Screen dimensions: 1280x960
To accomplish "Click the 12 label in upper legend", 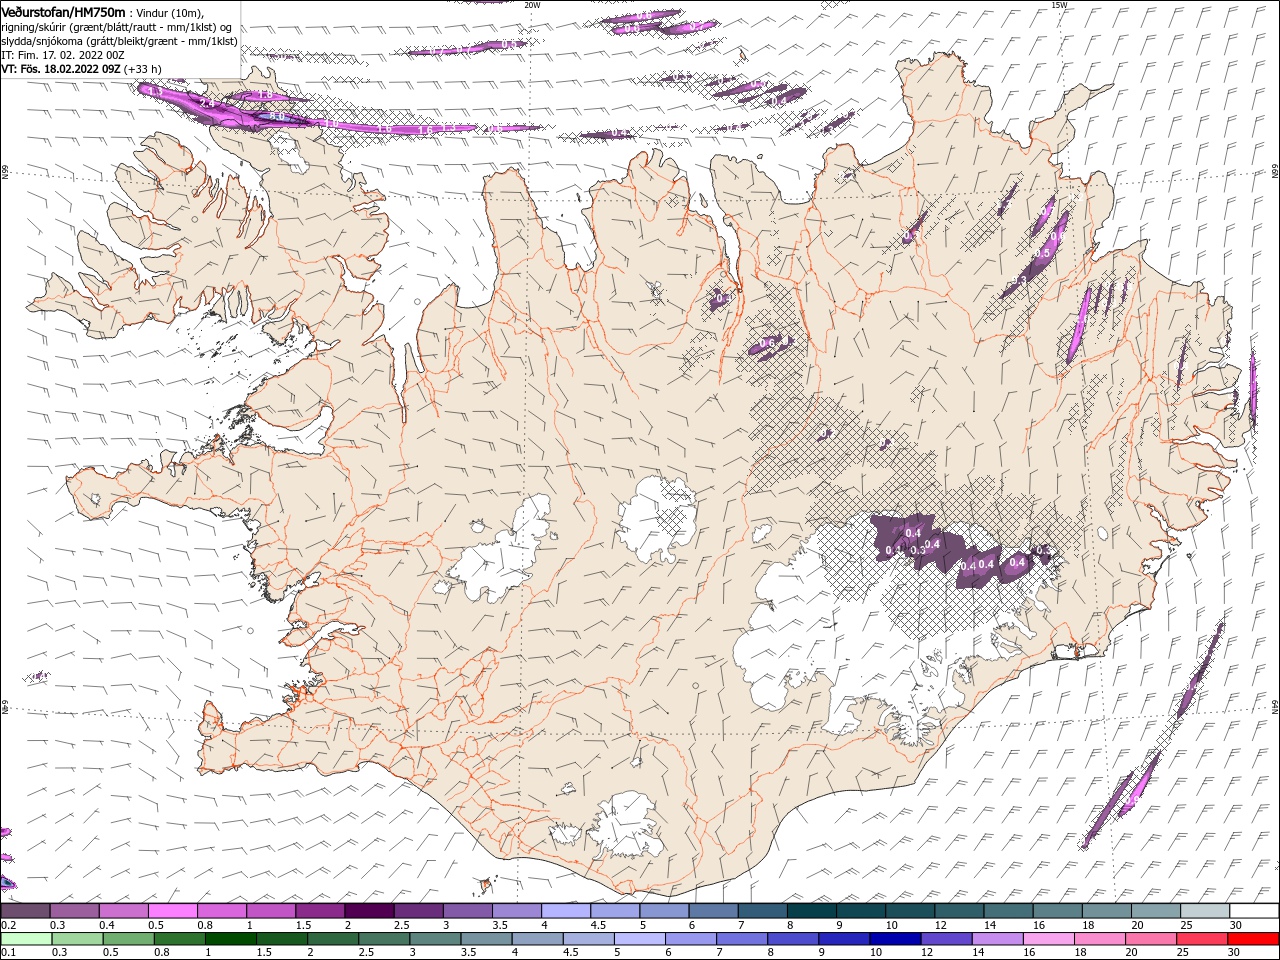I will pyautogui.click(x=941, y=925).
